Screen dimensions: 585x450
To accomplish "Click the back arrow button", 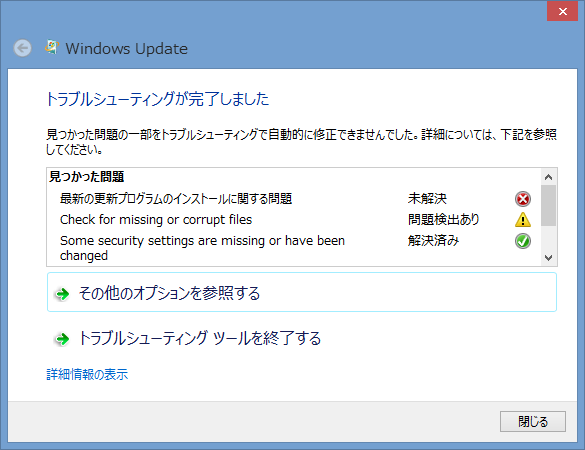I will (22, 48).
